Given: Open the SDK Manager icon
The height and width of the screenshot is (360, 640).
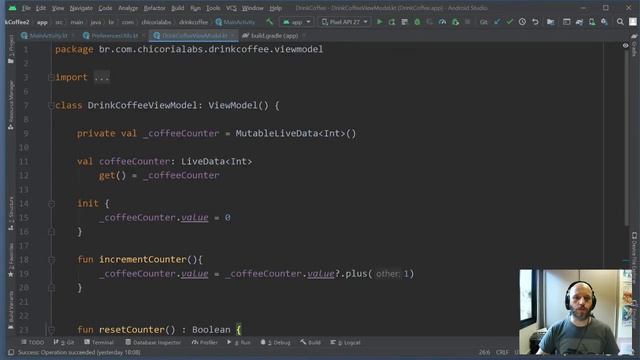Looking at the screenshot, I should click(604, 22).
